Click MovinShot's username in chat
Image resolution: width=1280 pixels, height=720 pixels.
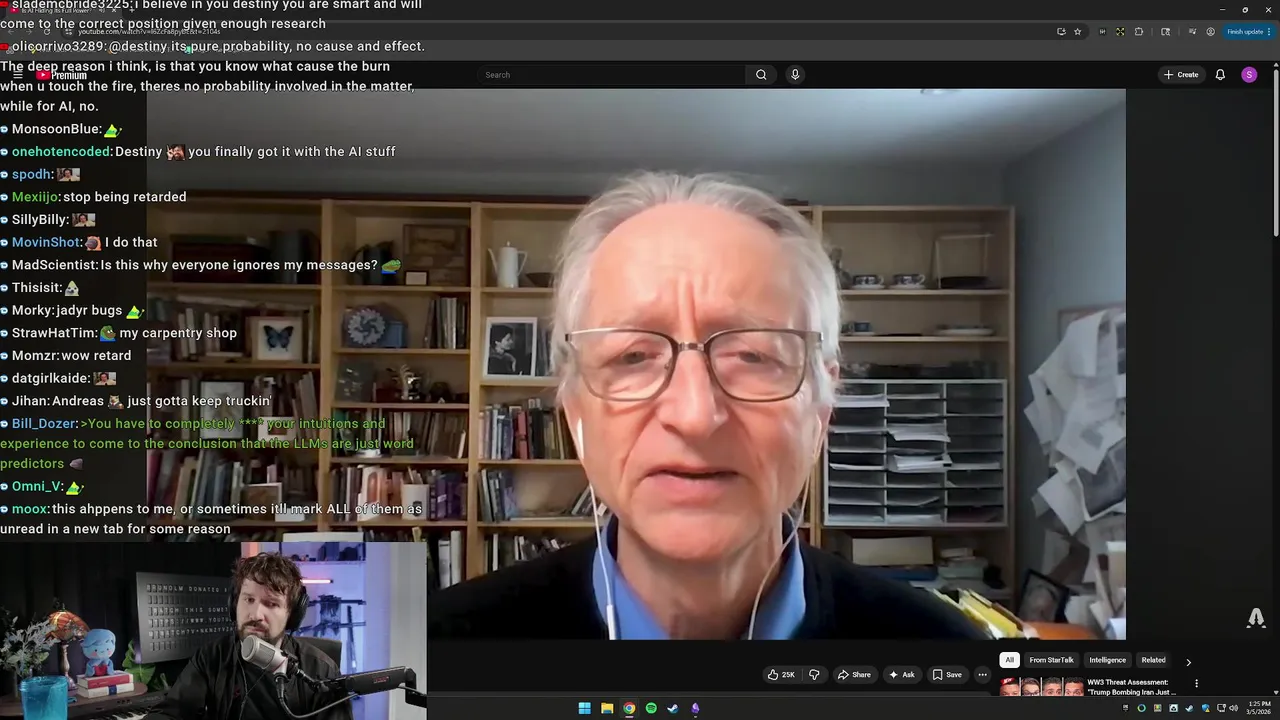point(46,242)
